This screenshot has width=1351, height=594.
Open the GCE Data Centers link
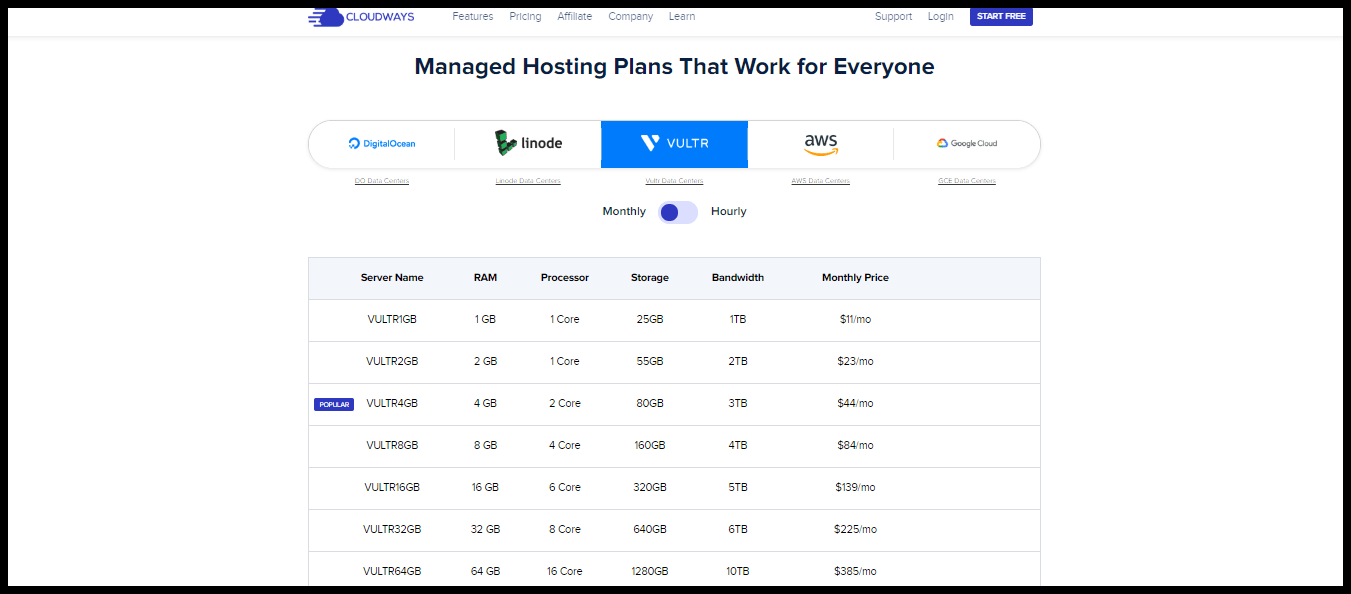[967, 181]
